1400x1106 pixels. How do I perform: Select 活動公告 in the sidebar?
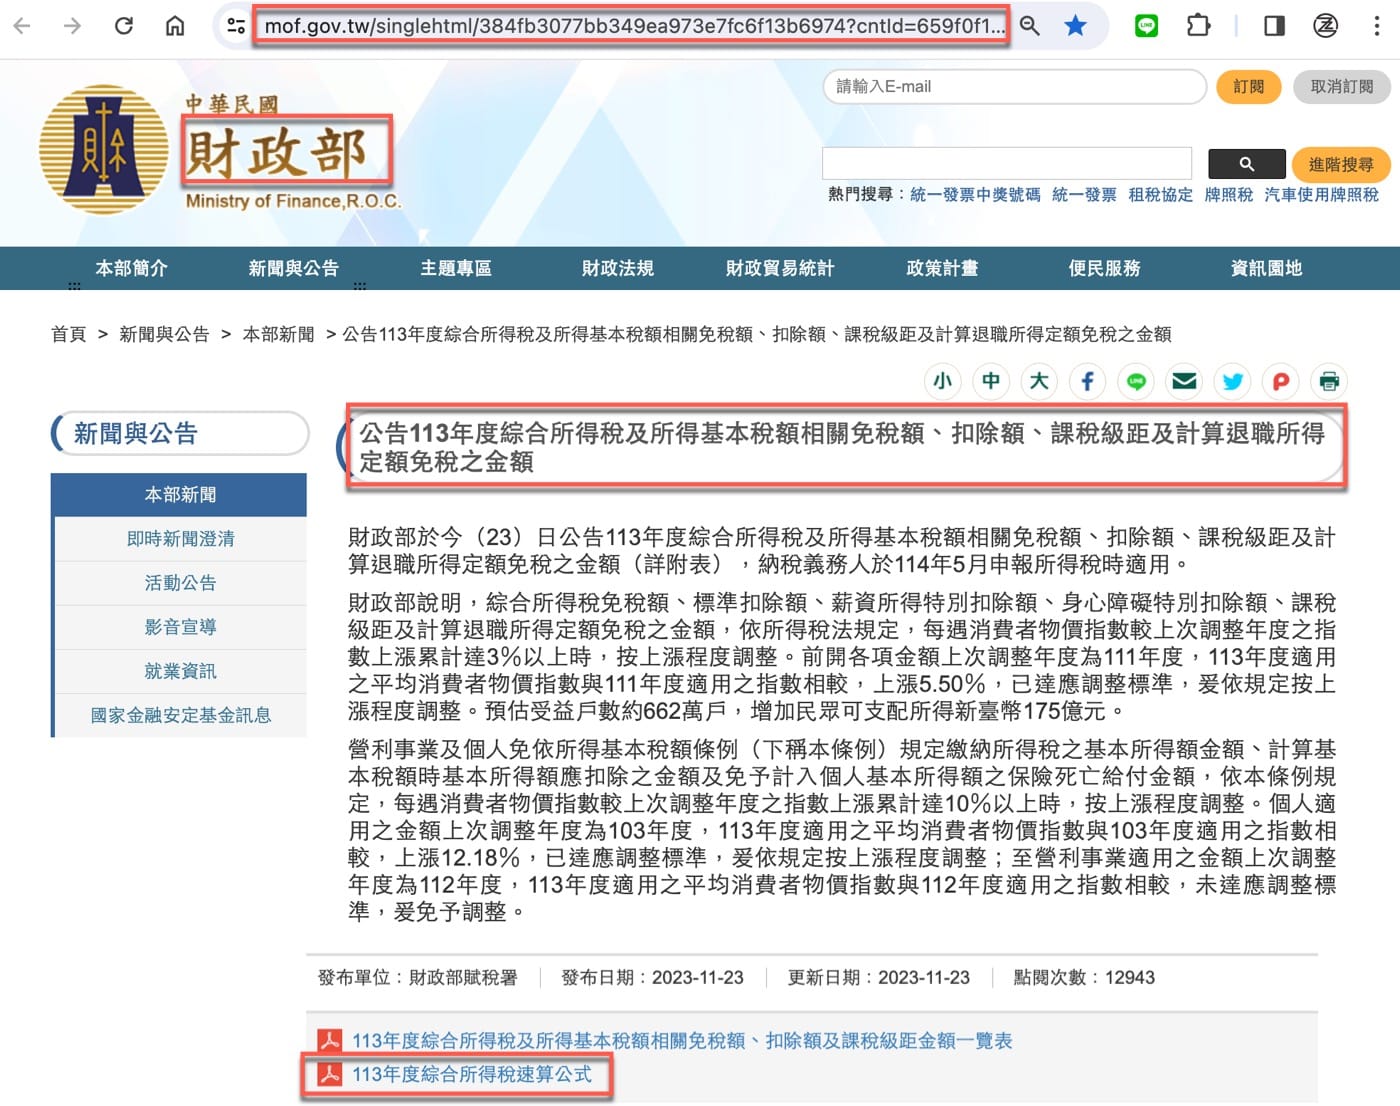180,583
